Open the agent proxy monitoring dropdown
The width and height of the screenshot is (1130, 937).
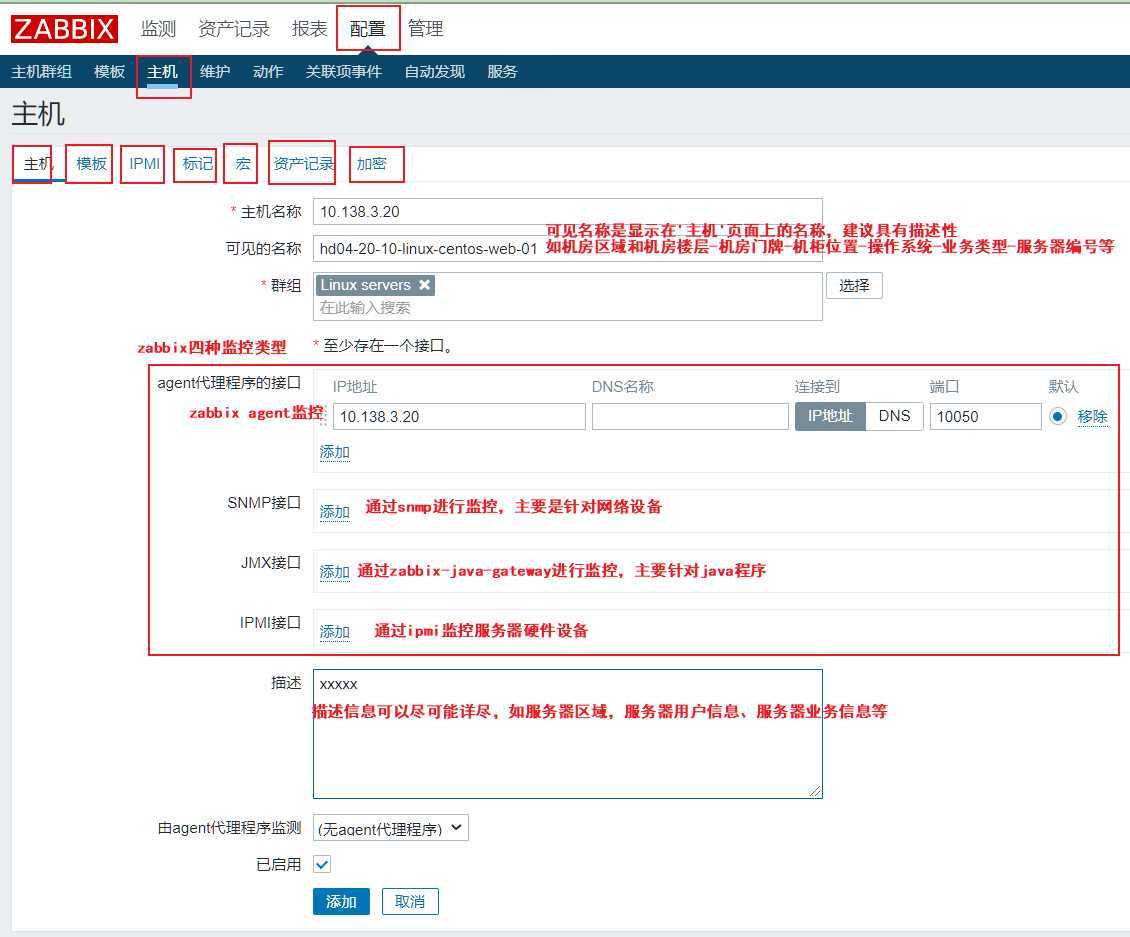tap(391, 828)
